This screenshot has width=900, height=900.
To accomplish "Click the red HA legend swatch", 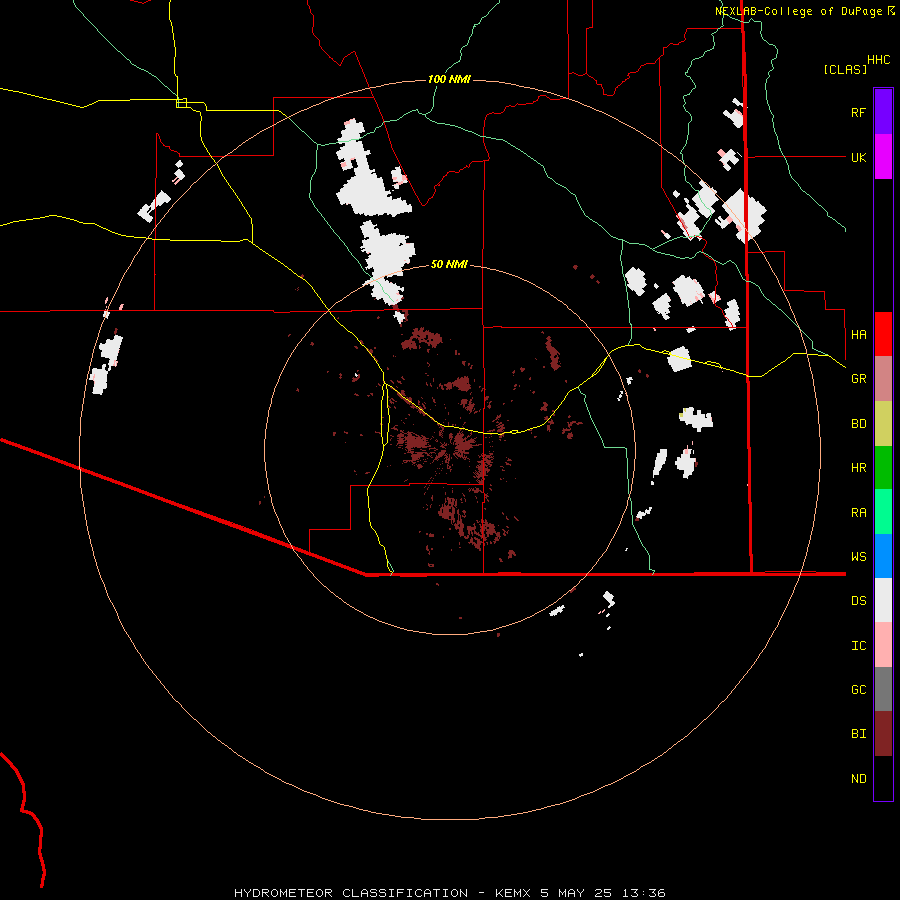I will click(883, 334).
